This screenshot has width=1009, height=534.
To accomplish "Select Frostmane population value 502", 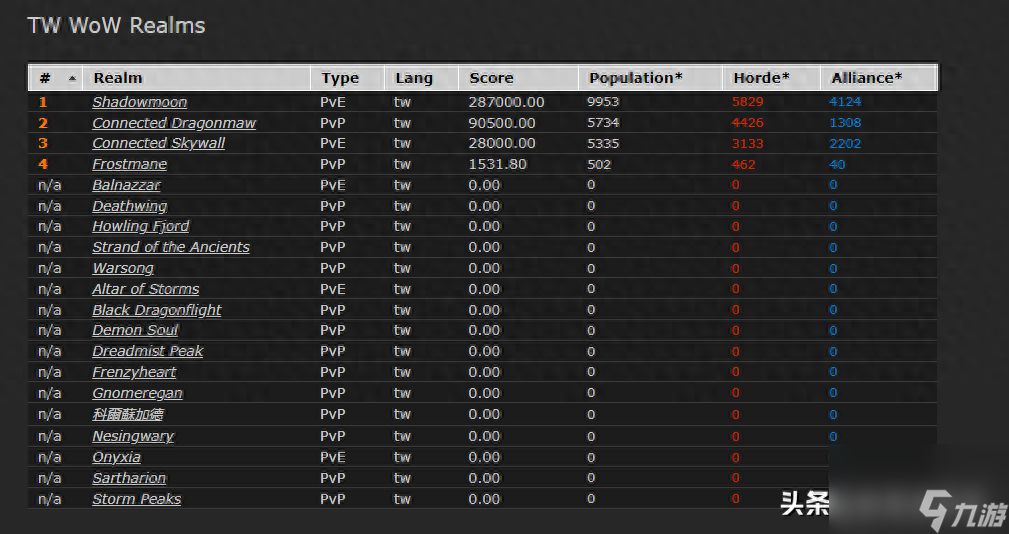I will 599,164.
